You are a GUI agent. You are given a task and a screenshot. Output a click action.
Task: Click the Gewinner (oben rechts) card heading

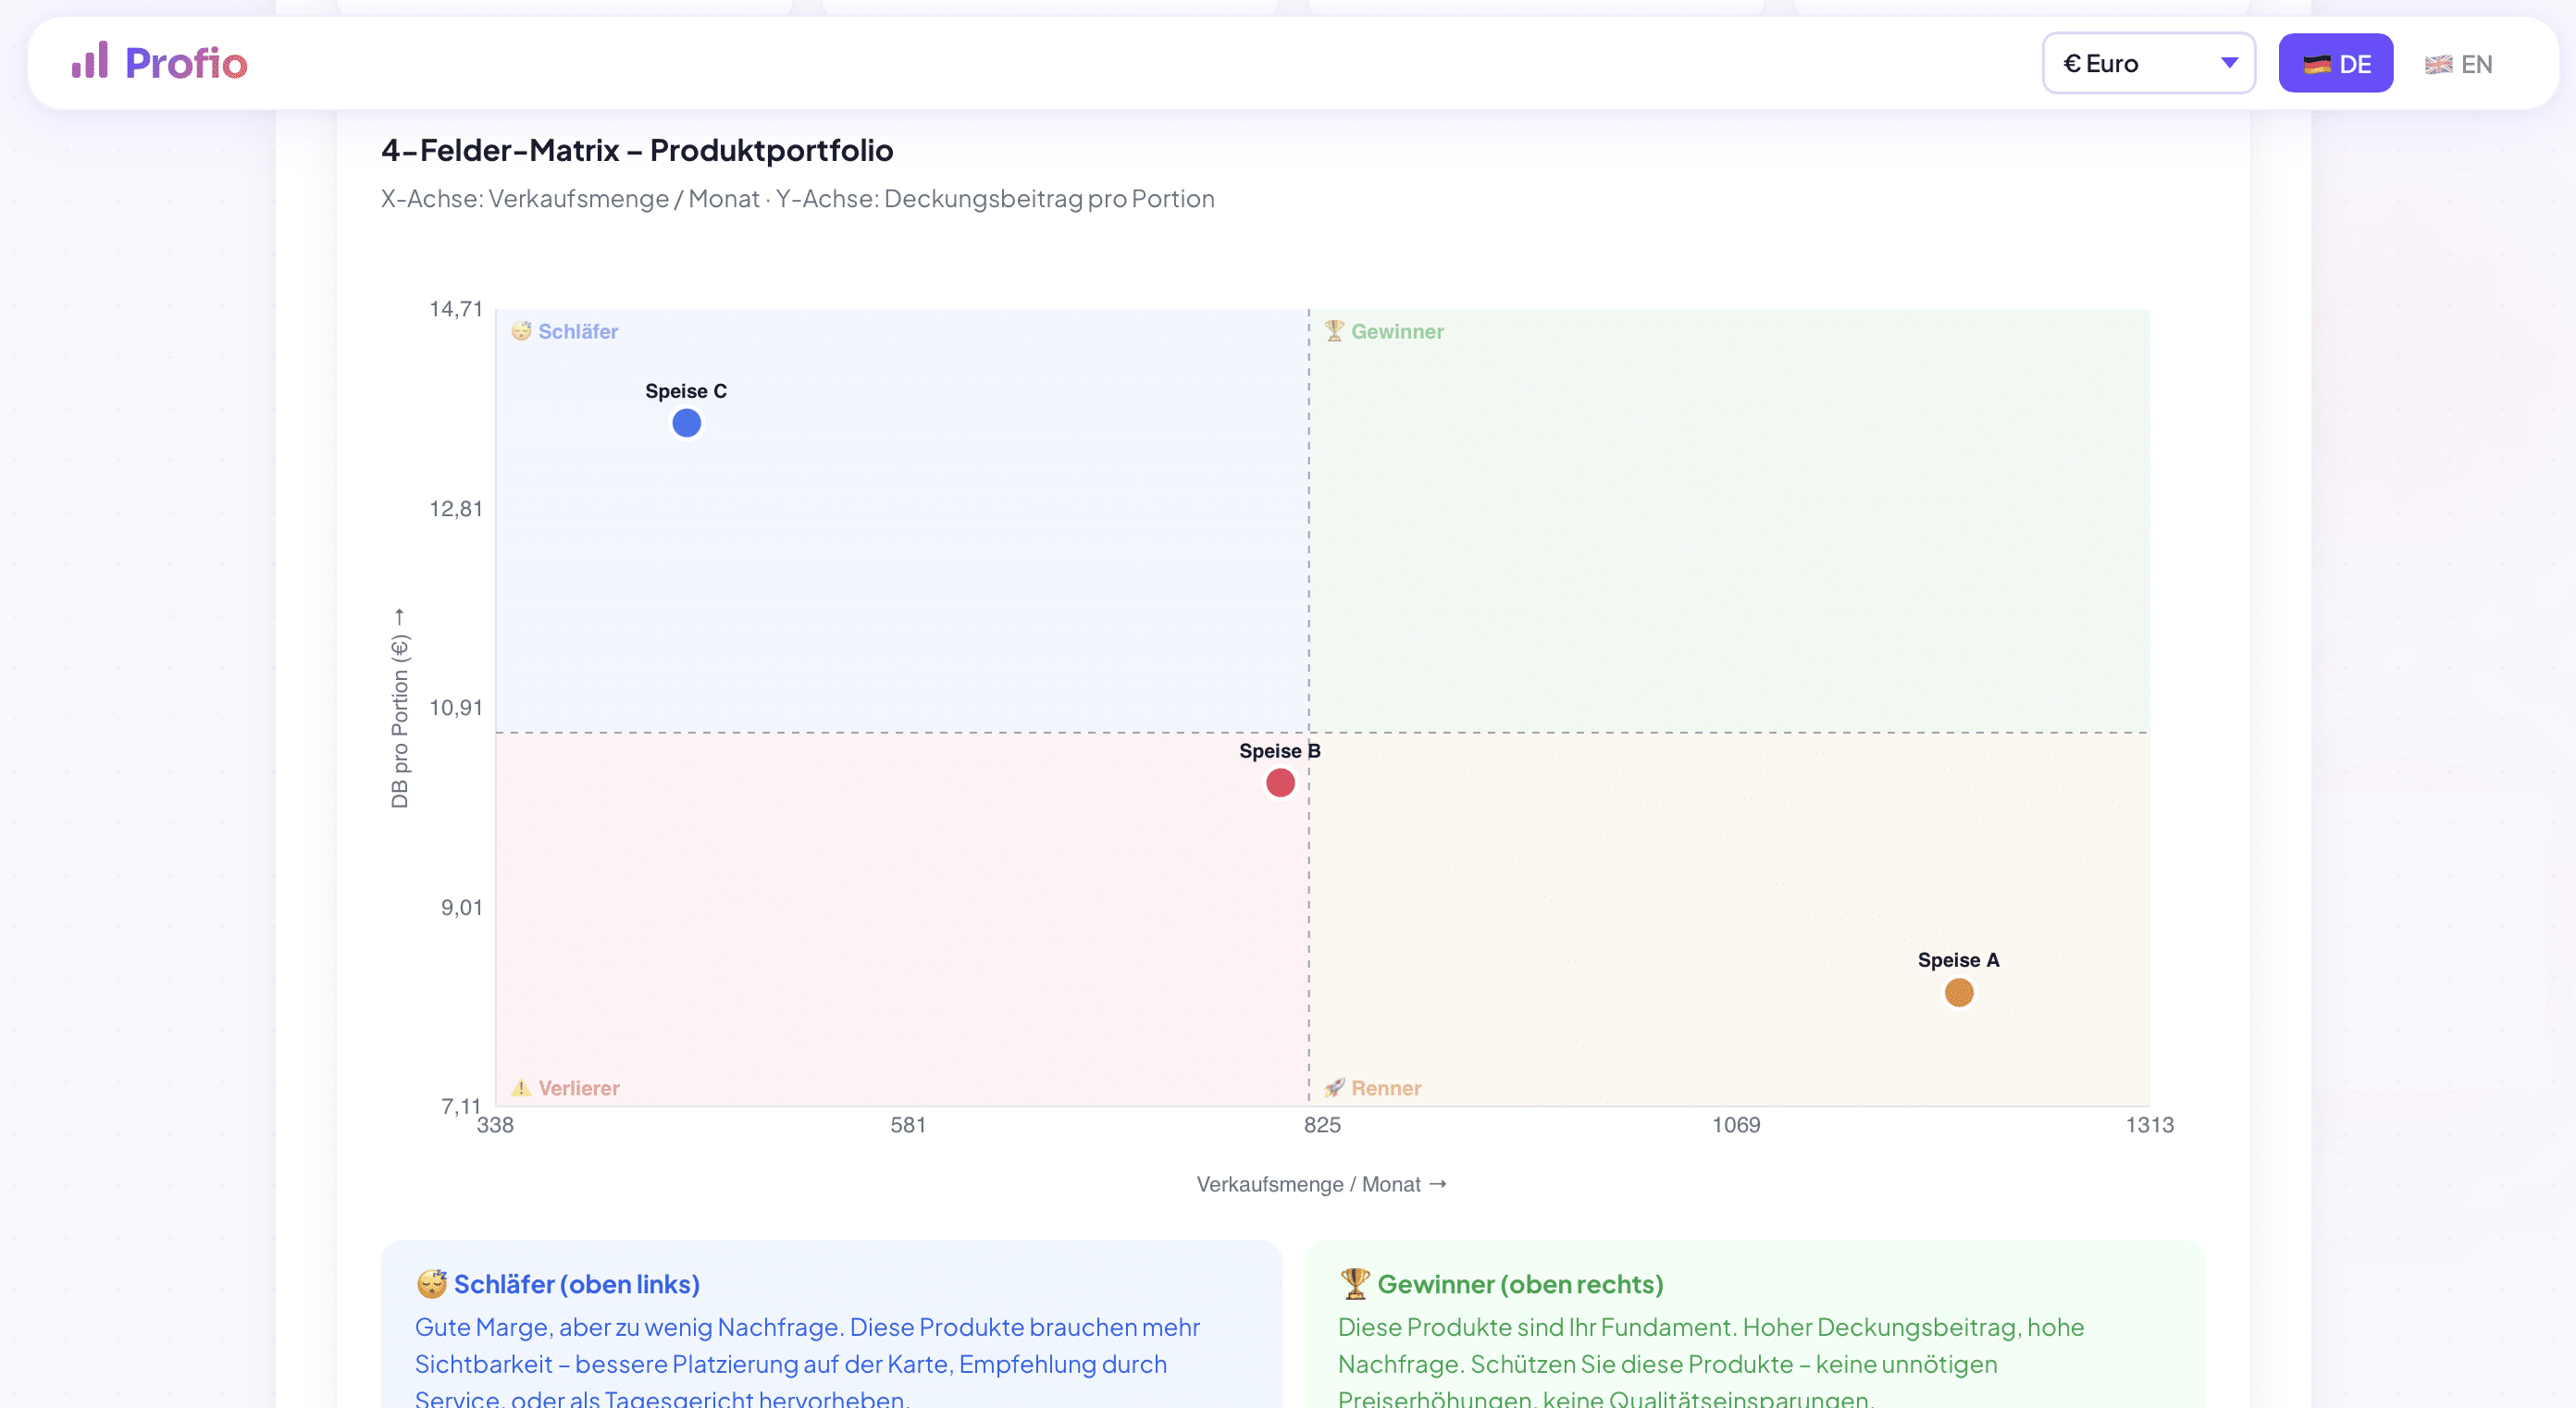coord(1520,1284)
